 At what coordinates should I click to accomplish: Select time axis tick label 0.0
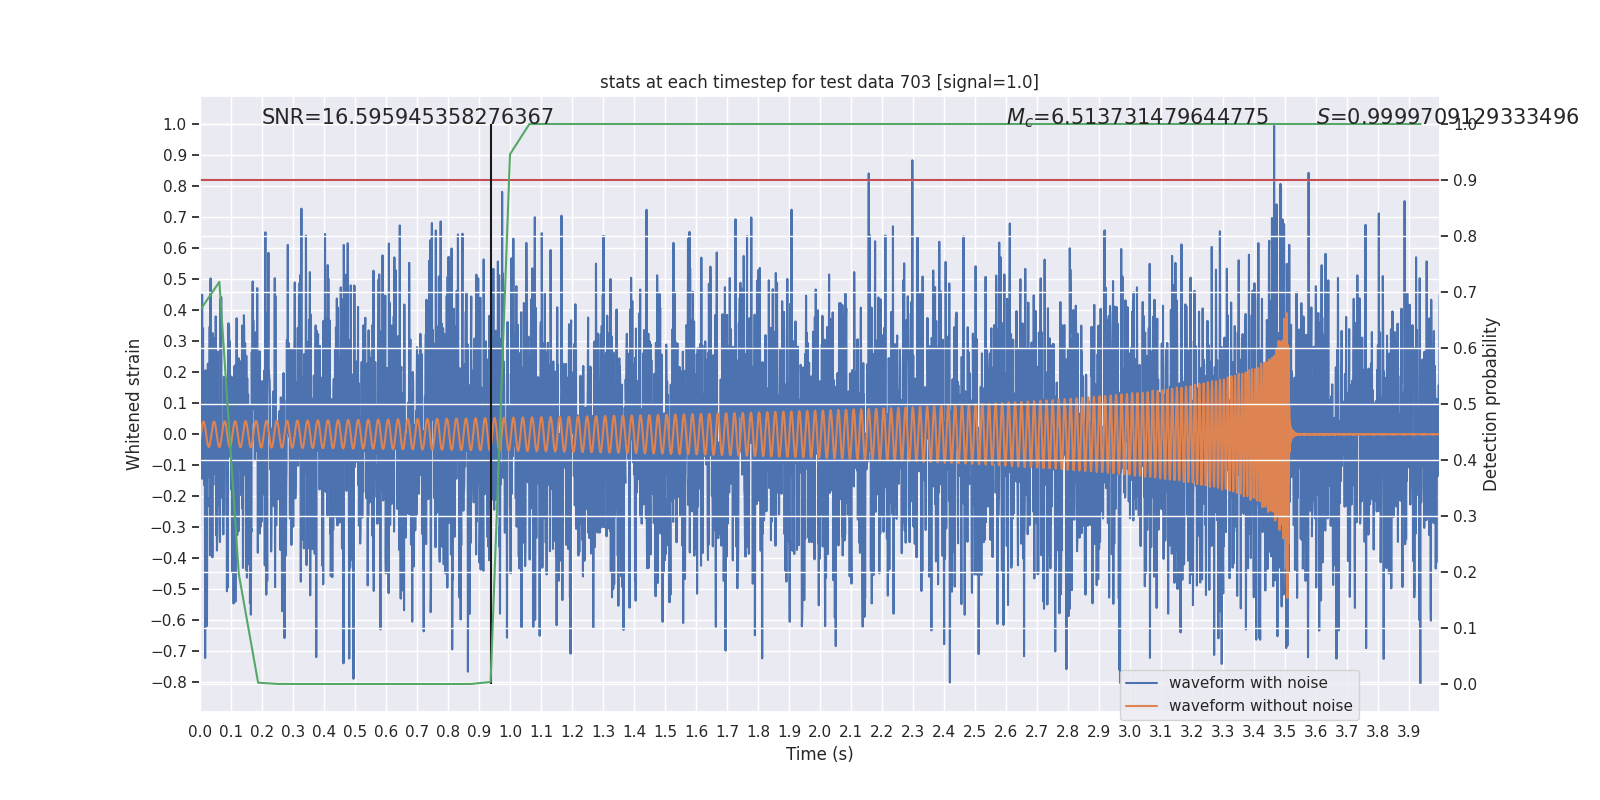coord(200,732)
